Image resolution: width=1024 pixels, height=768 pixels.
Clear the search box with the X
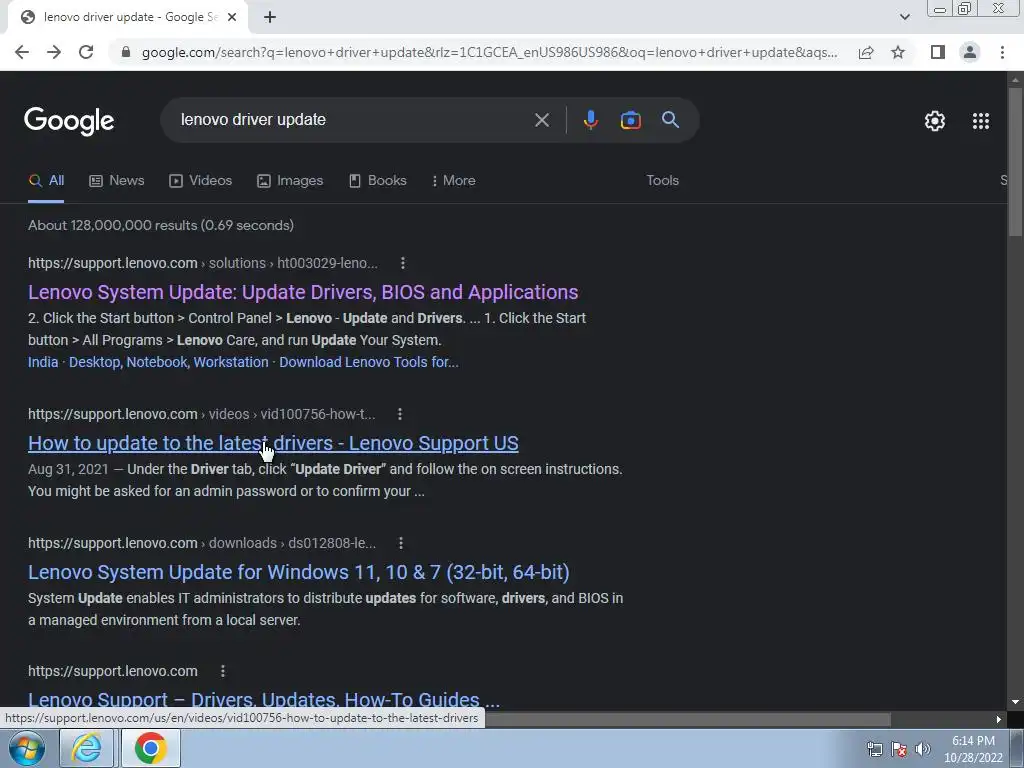coord(541,120)
